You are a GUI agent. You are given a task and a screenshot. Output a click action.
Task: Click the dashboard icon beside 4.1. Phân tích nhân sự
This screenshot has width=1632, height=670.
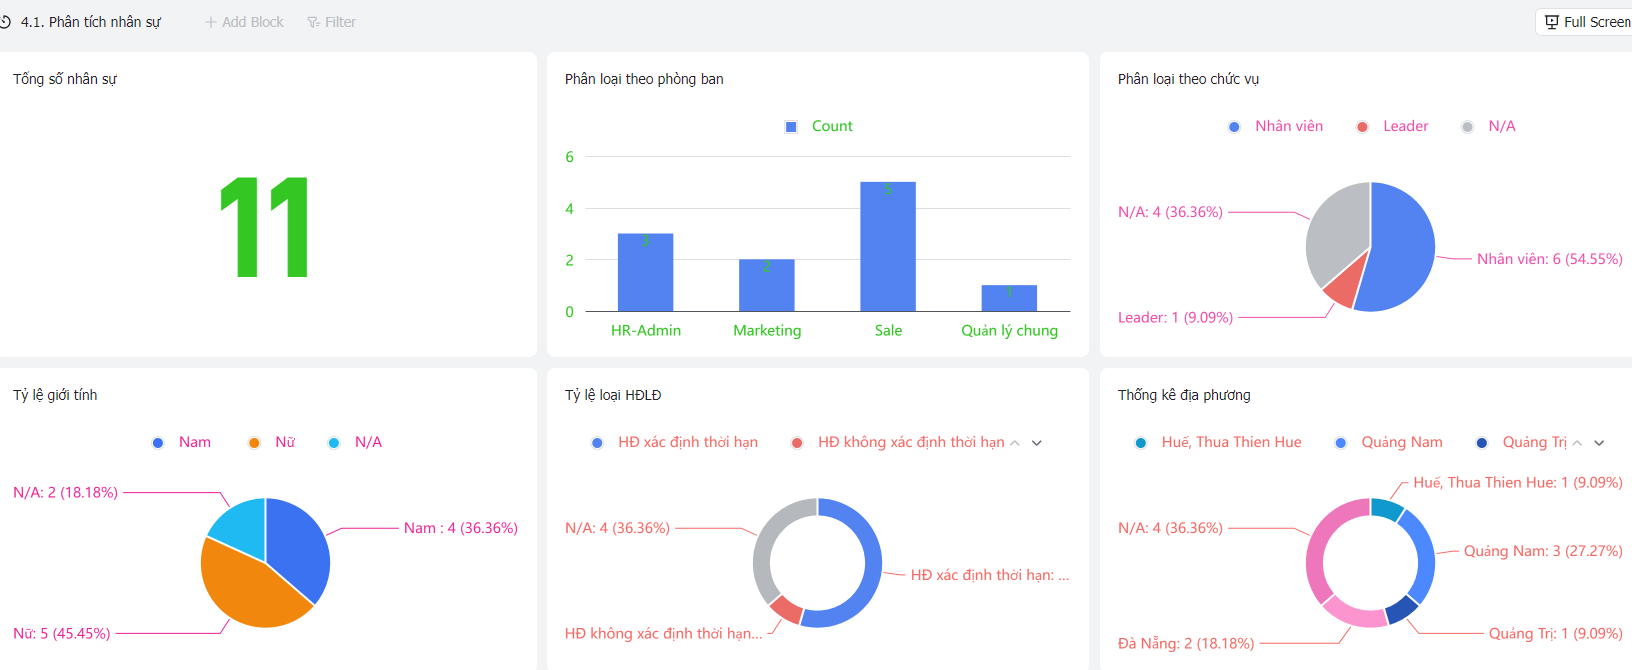click(x=5, y=22)
